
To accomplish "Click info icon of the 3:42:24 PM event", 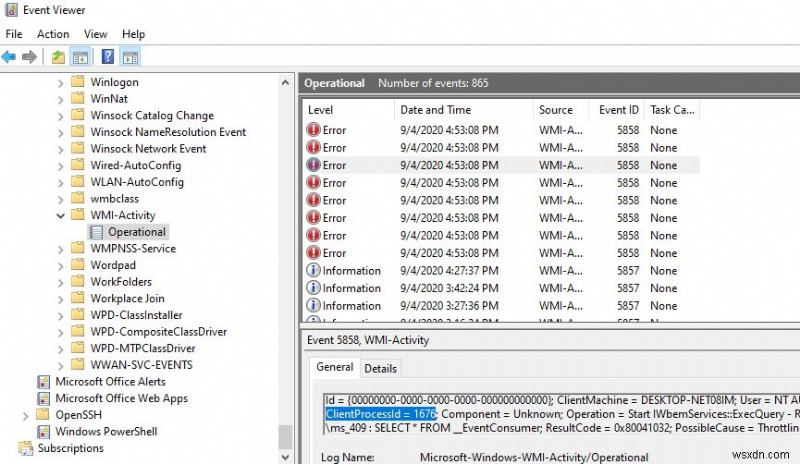I will [x=313, y=288].
